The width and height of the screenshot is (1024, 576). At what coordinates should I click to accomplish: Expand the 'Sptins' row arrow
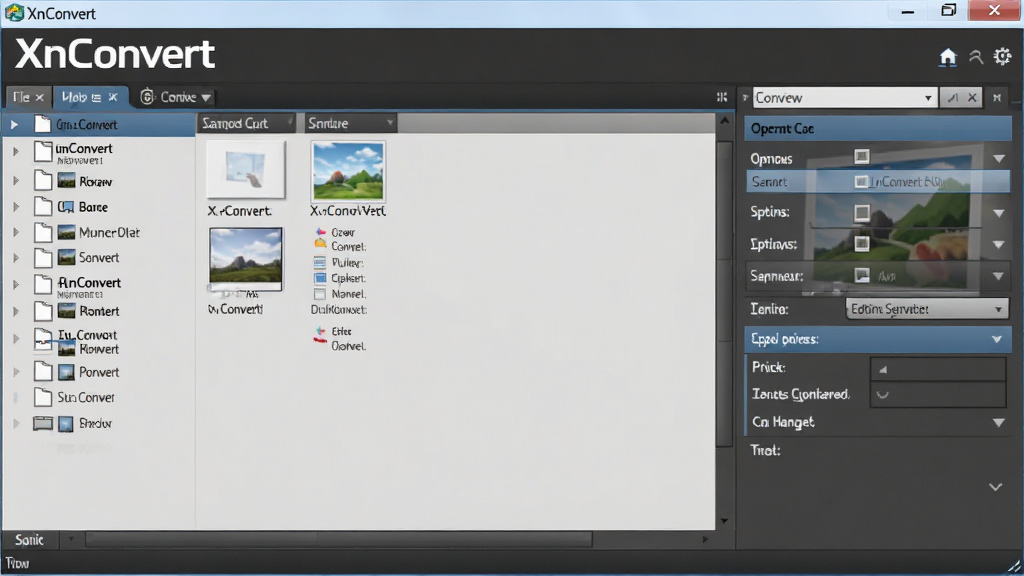[999, 213]
